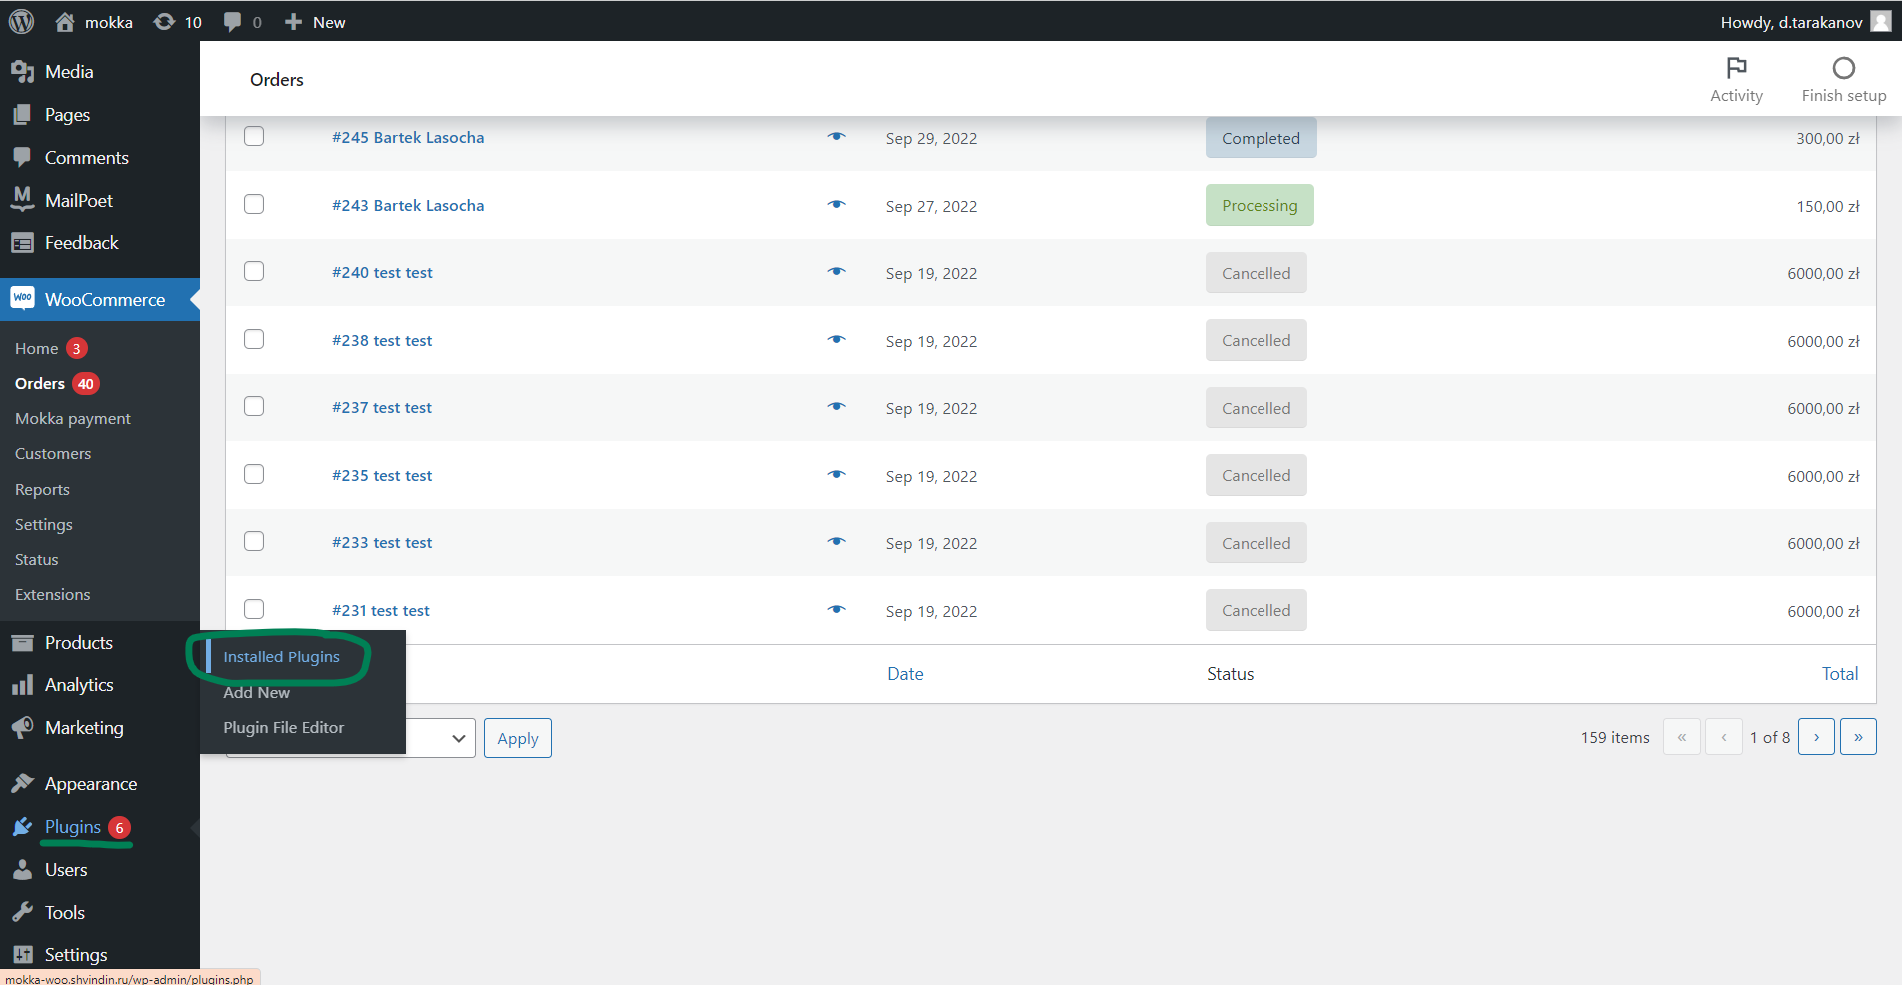Select checkbox for order #233

pyautogui.click(x=254, y=541)
